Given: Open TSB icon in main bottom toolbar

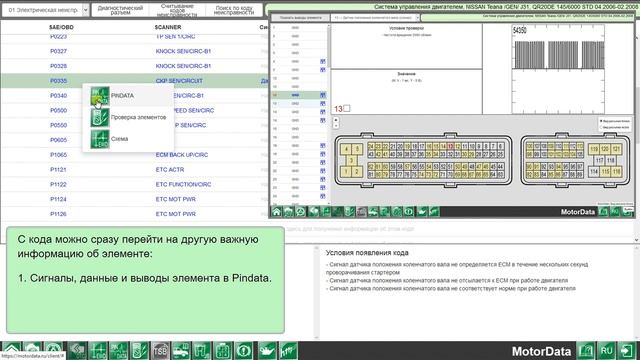Looking at the screenshot, I should click(160, 351).
